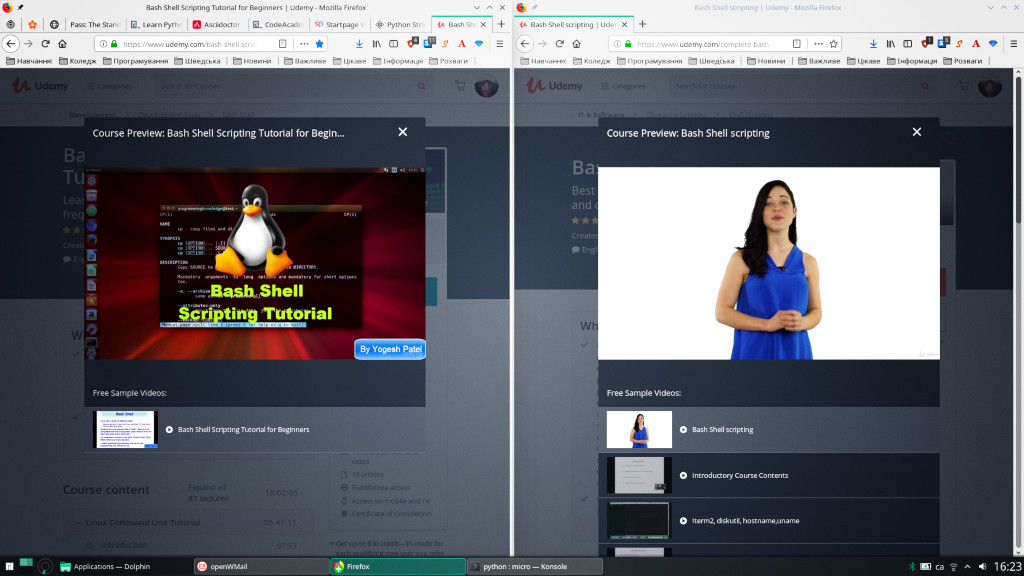Image resolution: width=1024 pixels, height=576 pixels.
Task: Go back in the right Firefox window
Action: [x=525, y=44]
